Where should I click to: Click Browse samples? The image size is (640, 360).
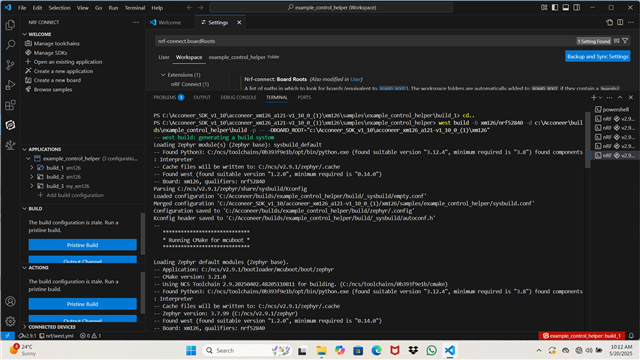tap(53, 89)
